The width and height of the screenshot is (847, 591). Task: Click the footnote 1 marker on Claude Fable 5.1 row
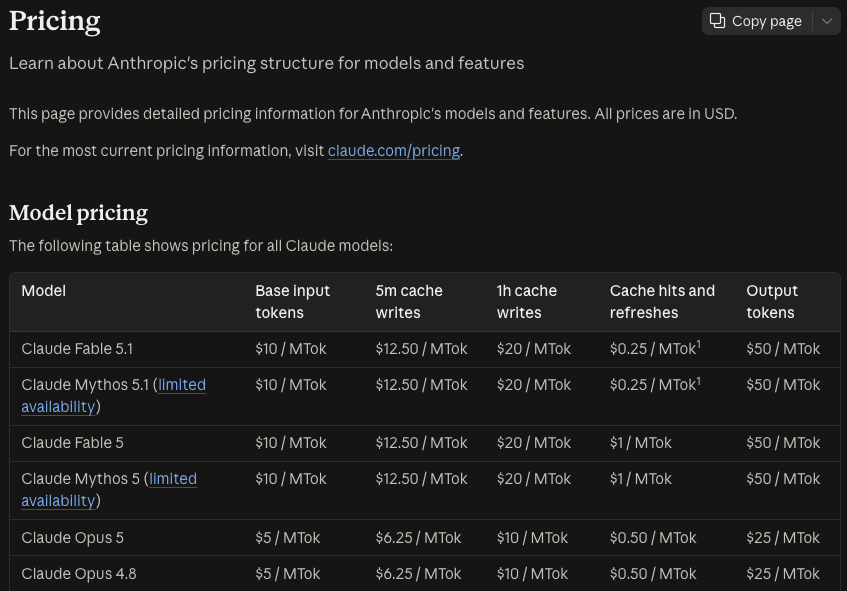698,344
